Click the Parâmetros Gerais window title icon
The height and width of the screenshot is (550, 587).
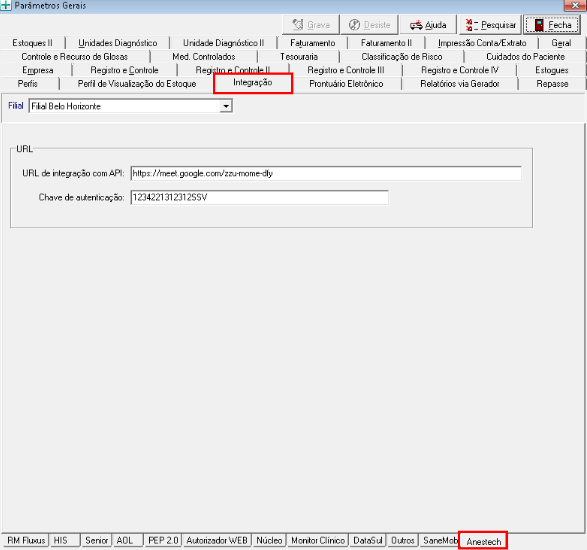tap(5, 6)
